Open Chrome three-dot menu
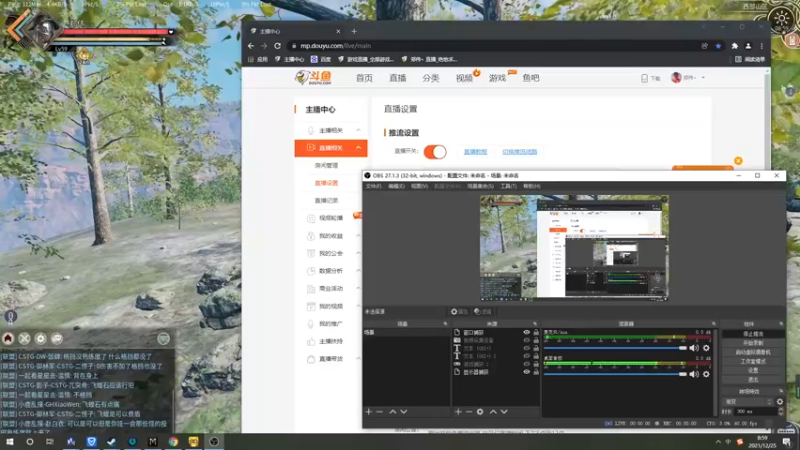The image size is (800, 450). click(x=762, y=46)
